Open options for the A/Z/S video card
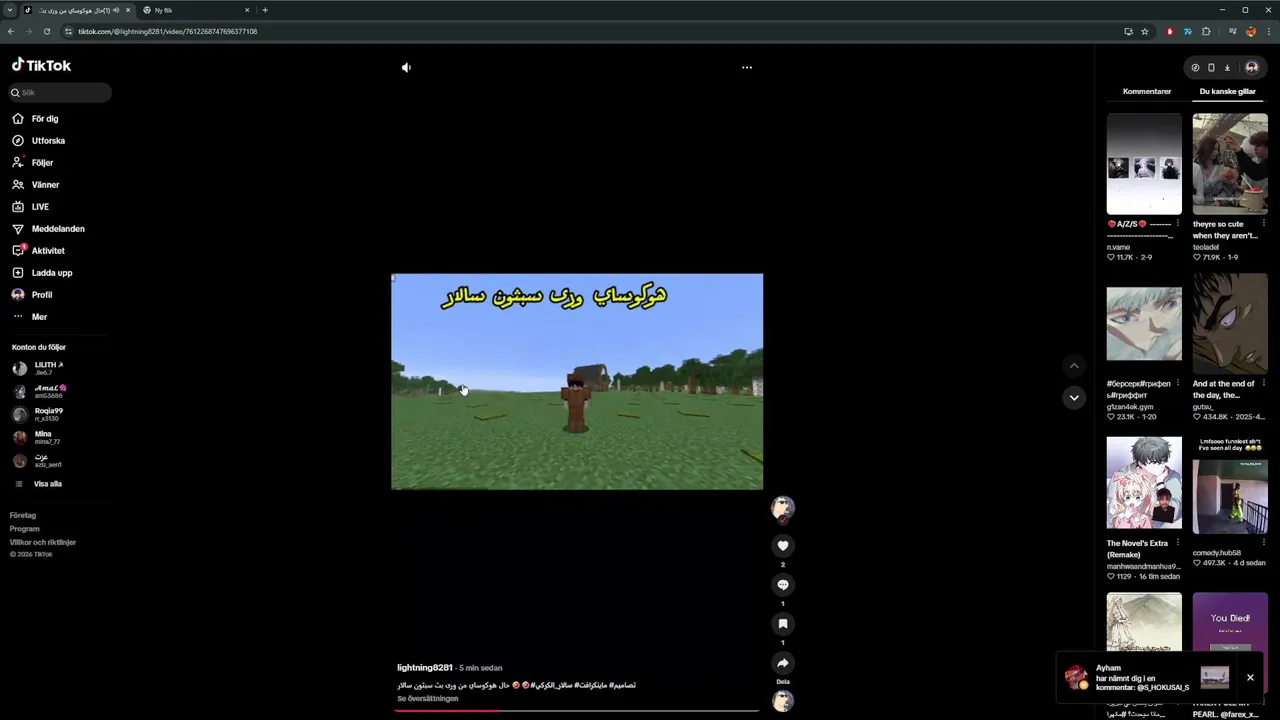Viewport: 1280px width, 720px height. (x=1178, y=224)
